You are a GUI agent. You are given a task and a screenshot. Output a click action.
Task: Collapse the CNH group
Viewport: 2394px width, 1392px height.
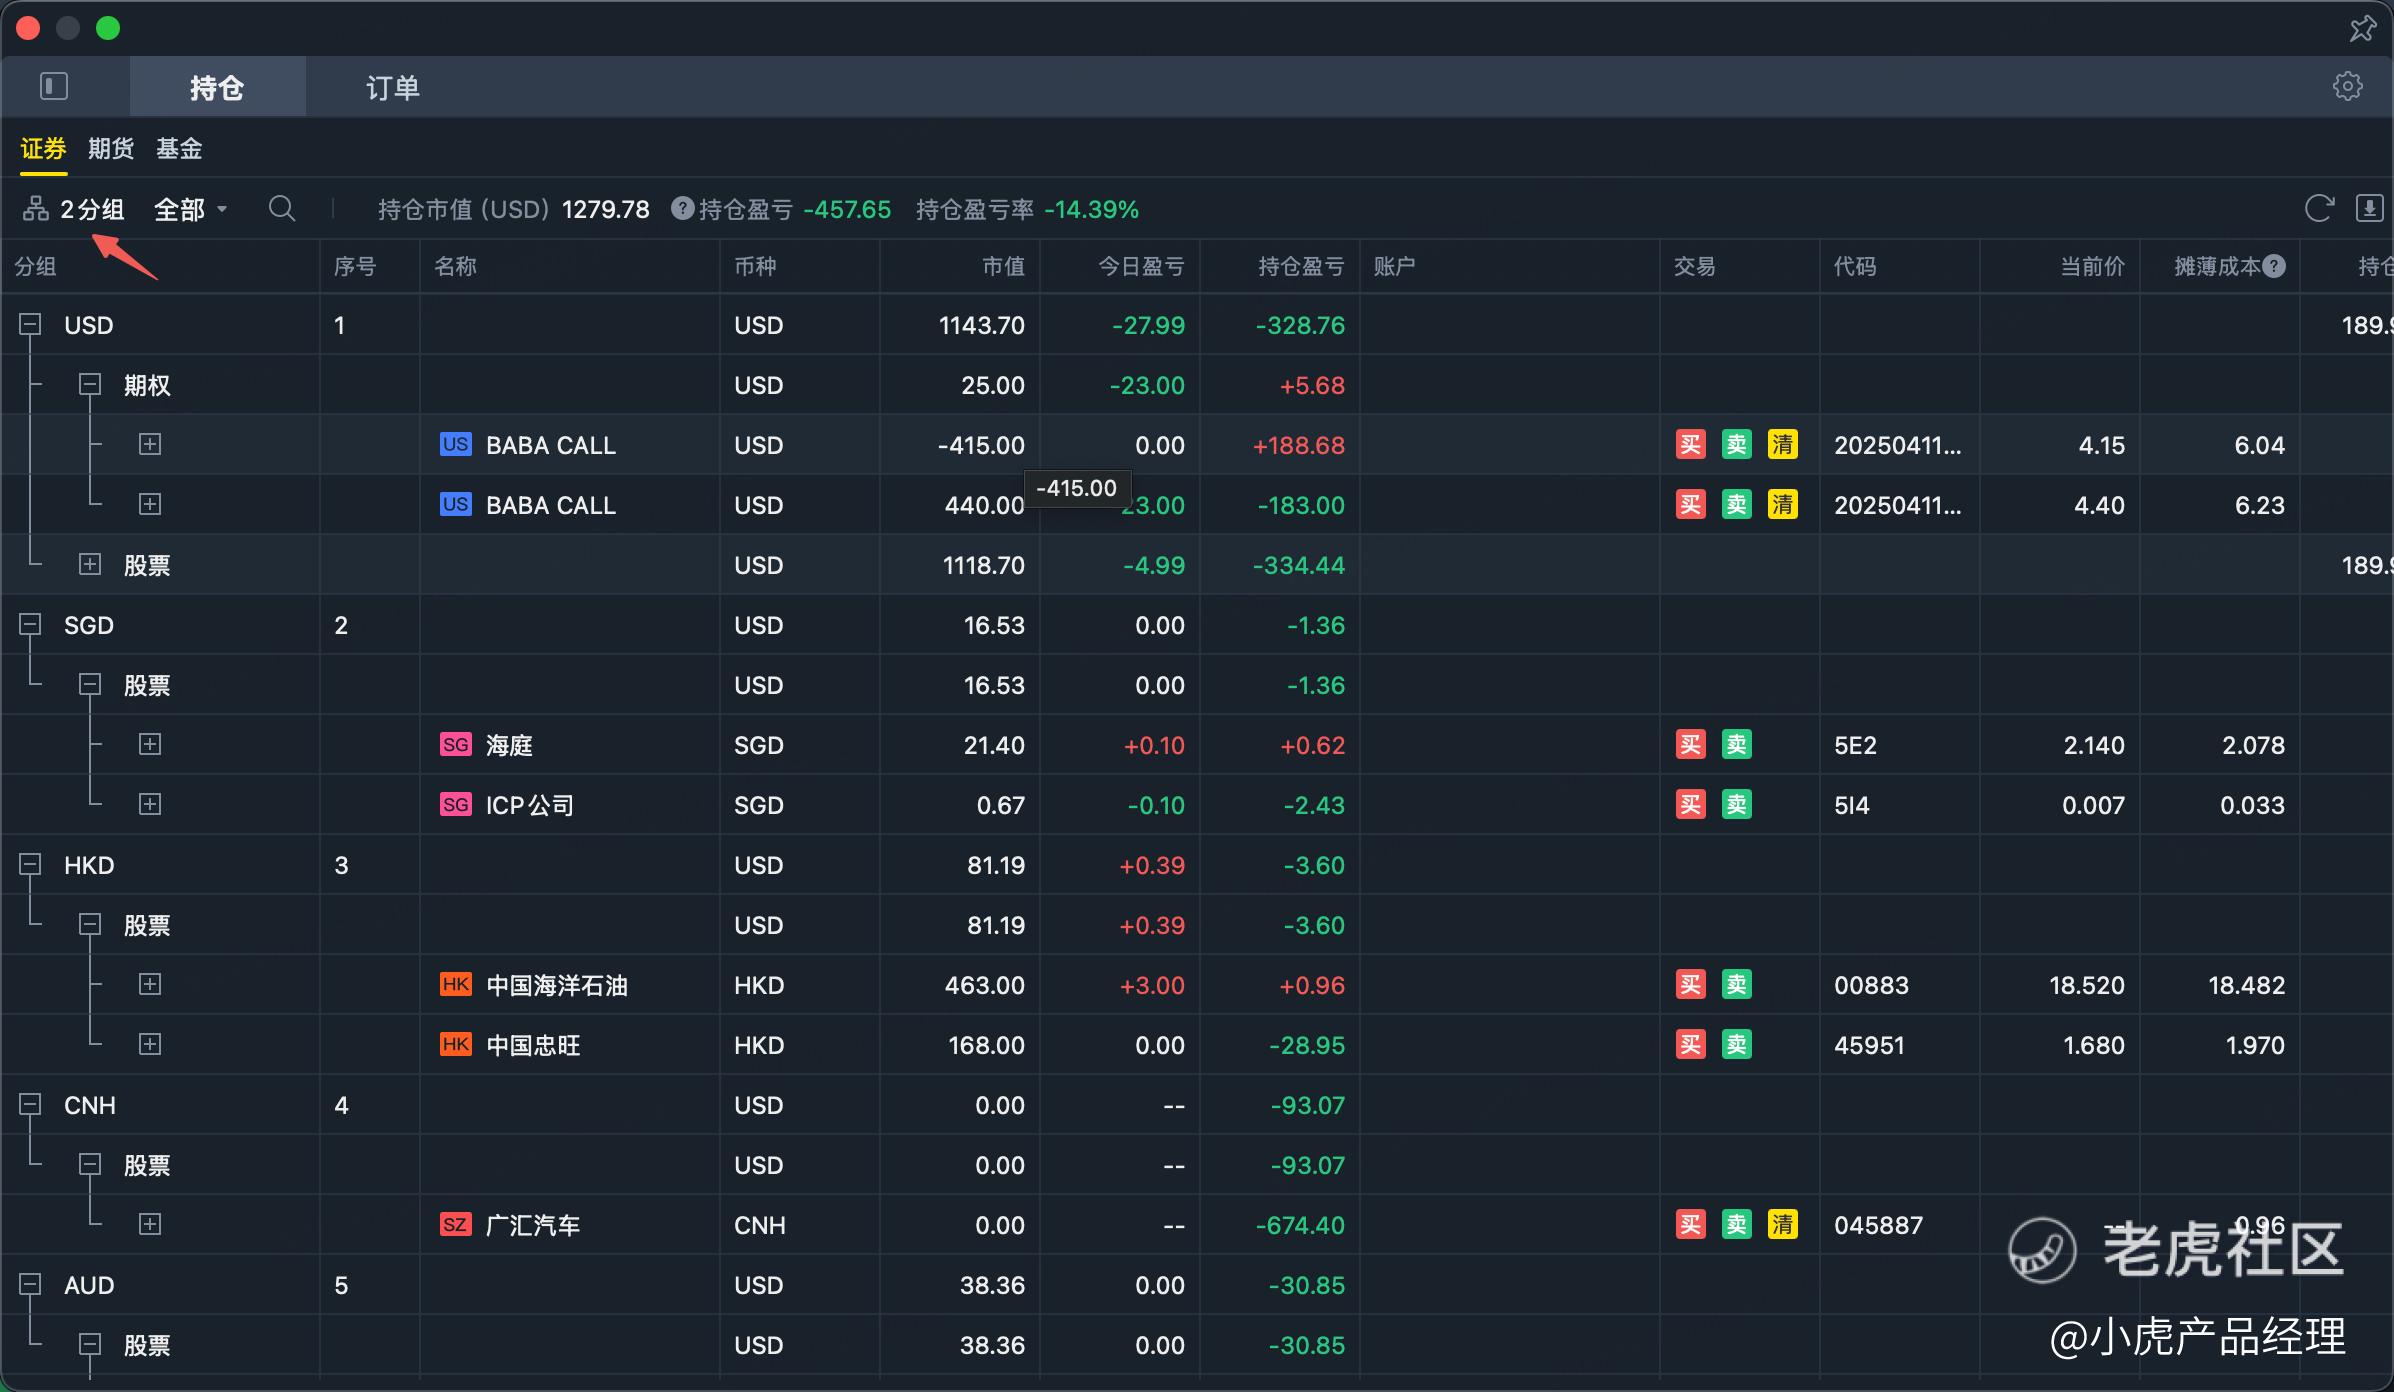click(x=30, y=1104)
